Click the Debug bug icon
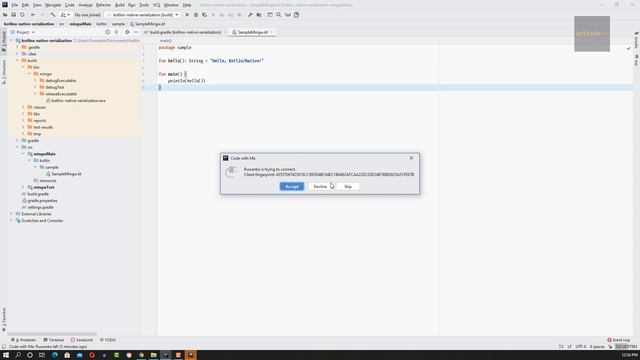Viewport: 640px width, 360px height. point(196,15)
